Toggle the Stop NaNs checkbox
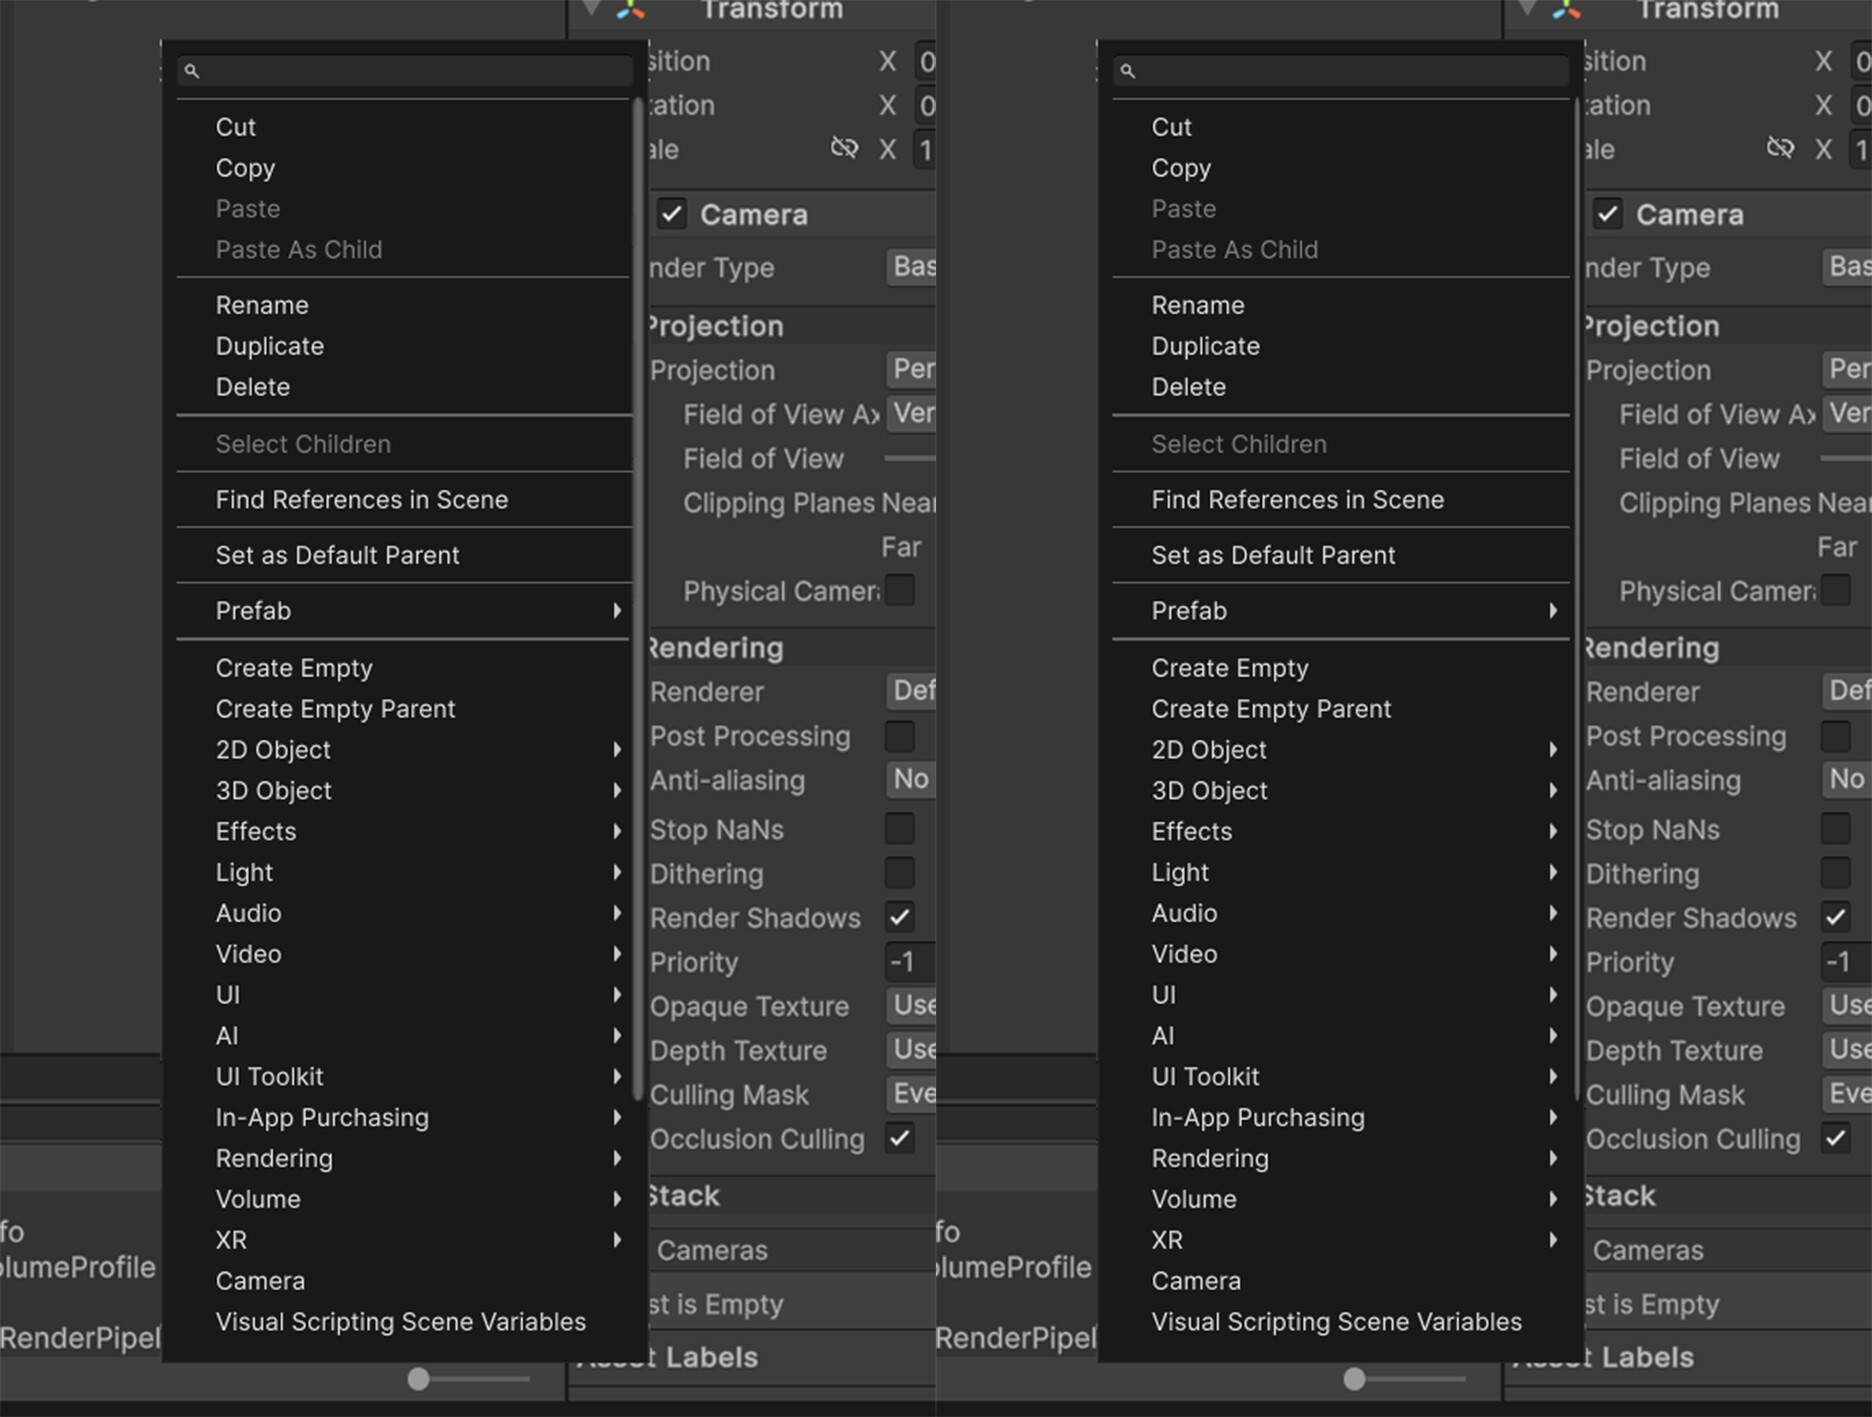Screen dimensions: 1872x1417 [x=899, y=829]
